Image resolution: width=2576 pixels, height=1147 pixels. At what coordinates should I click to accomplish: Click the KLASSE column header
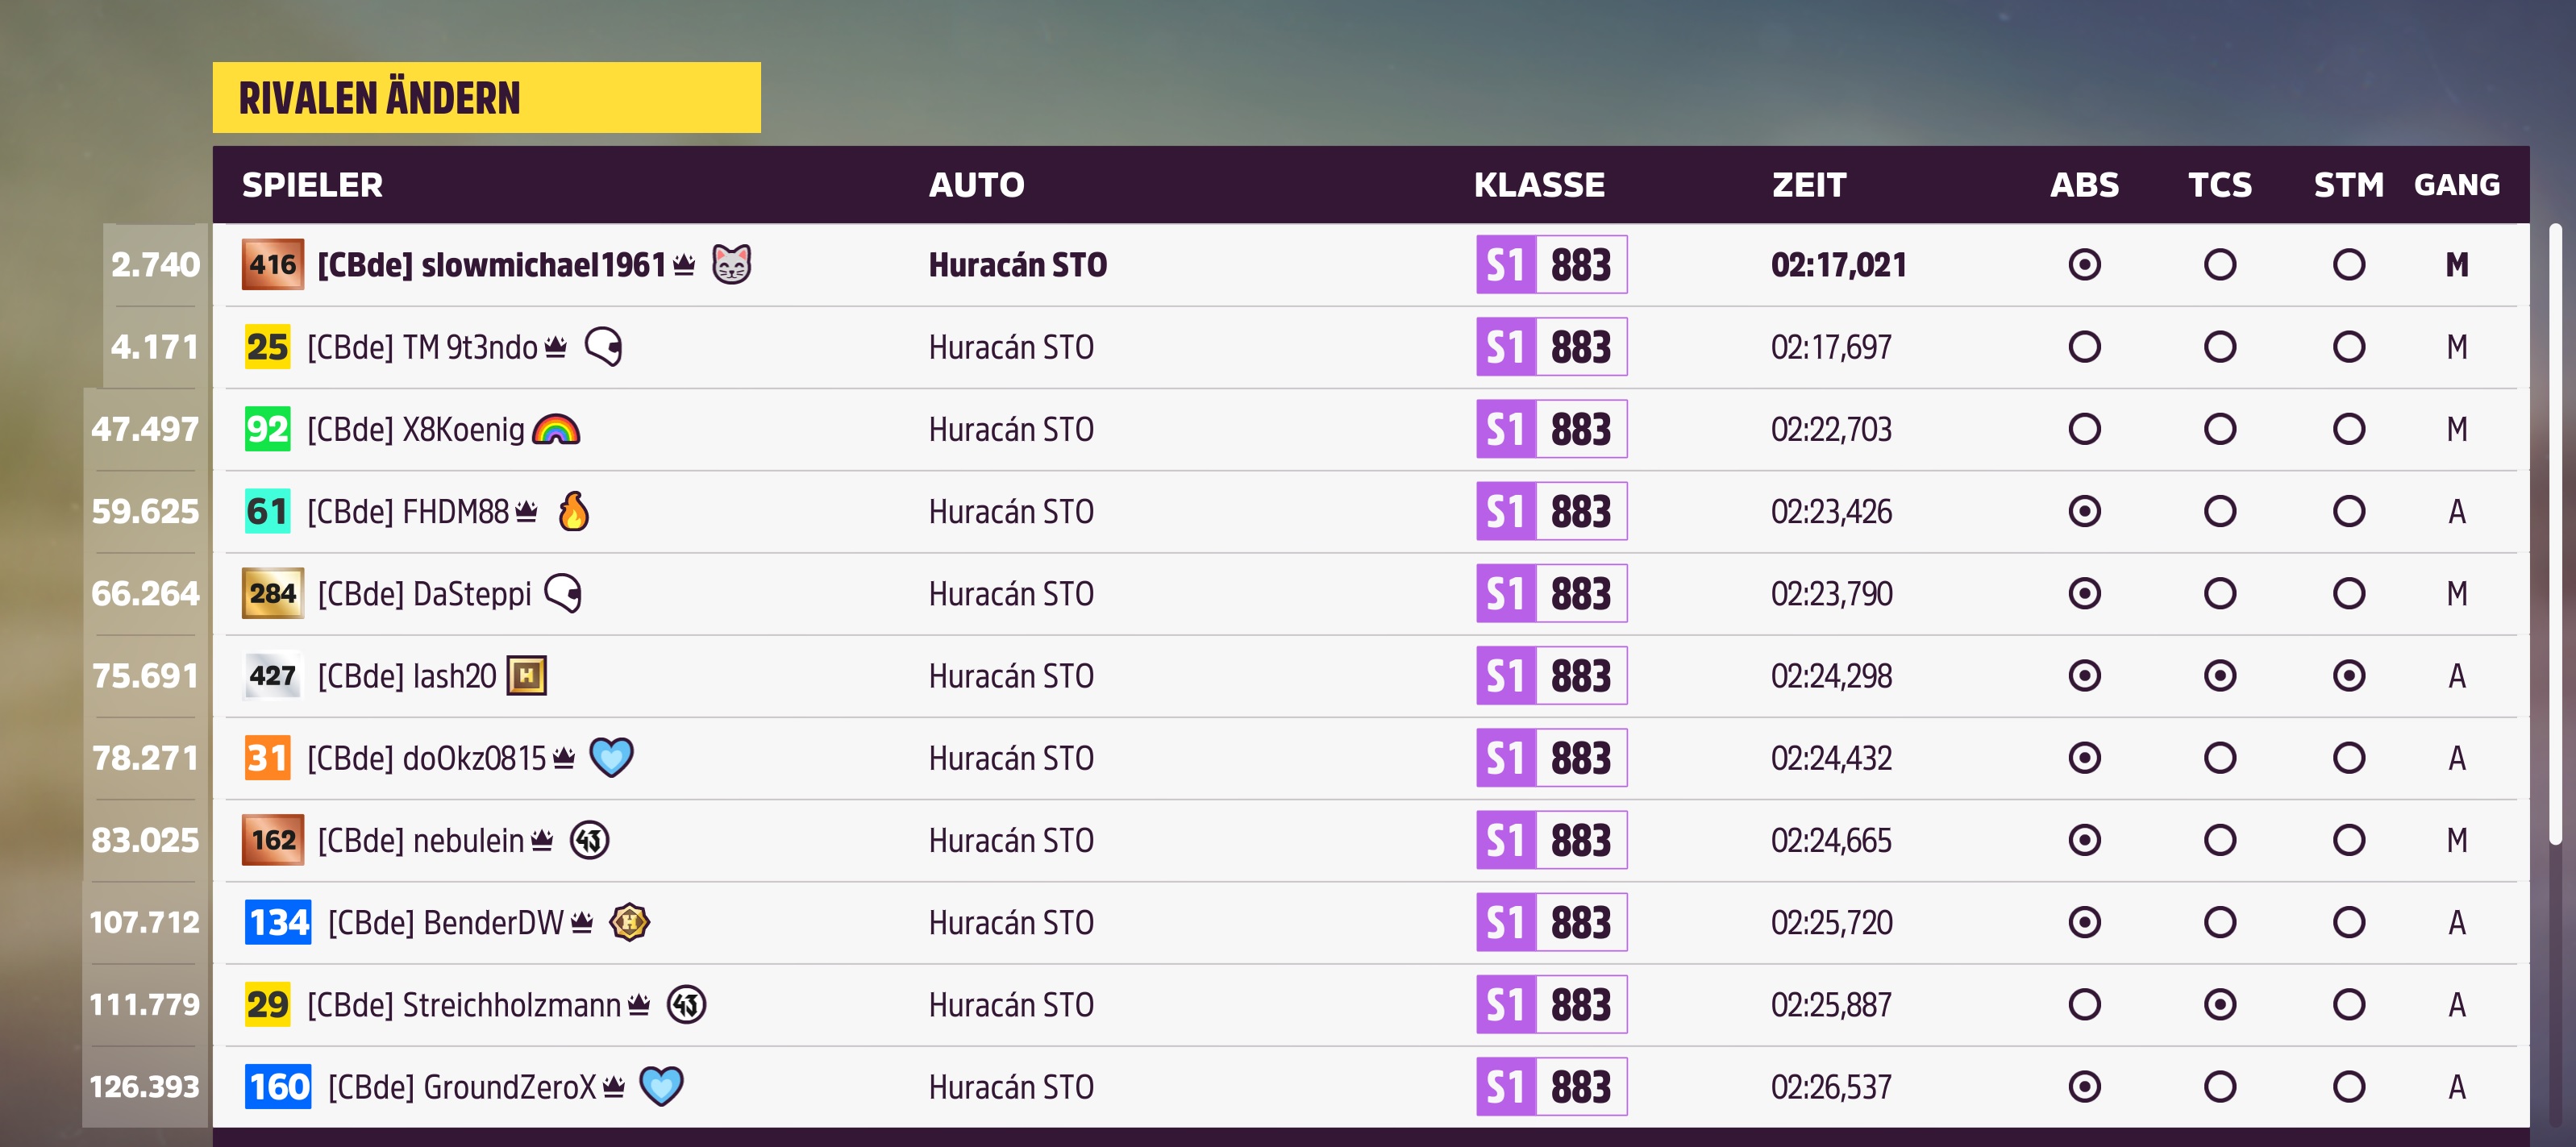(x=1539, y=185)
